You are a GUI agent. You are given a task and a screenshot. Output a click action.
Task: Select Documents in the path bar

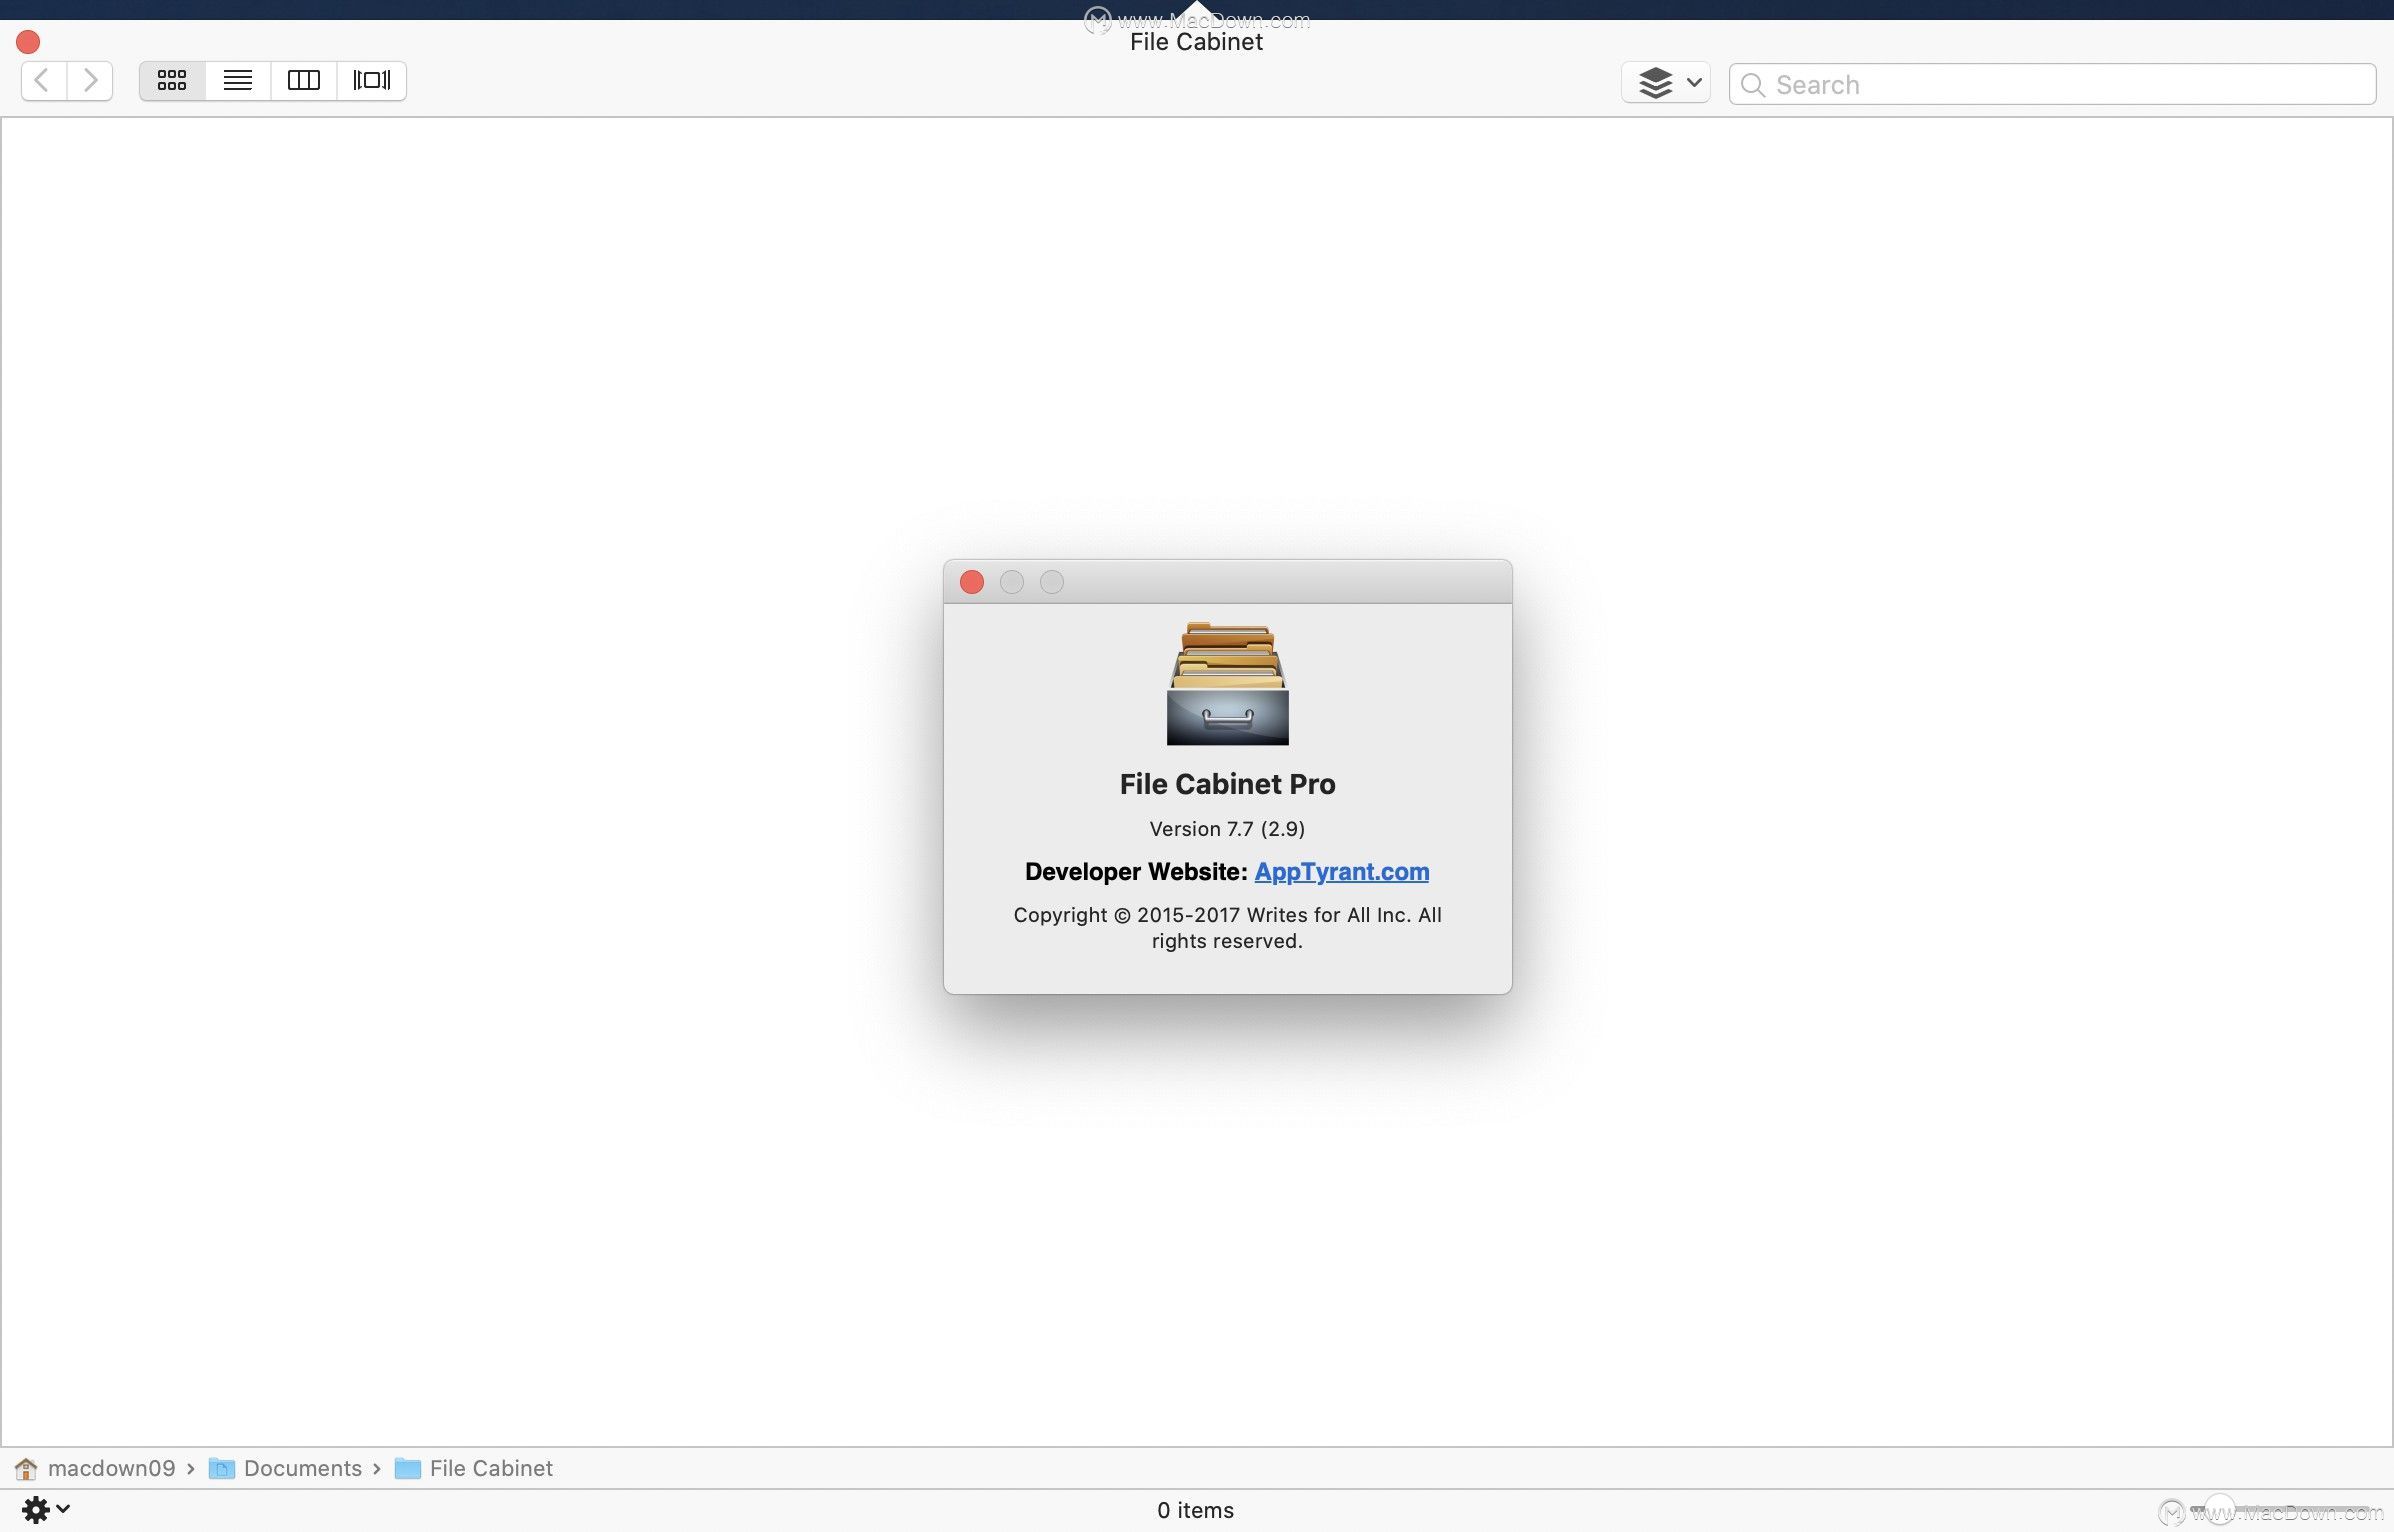click(285, 1468)
